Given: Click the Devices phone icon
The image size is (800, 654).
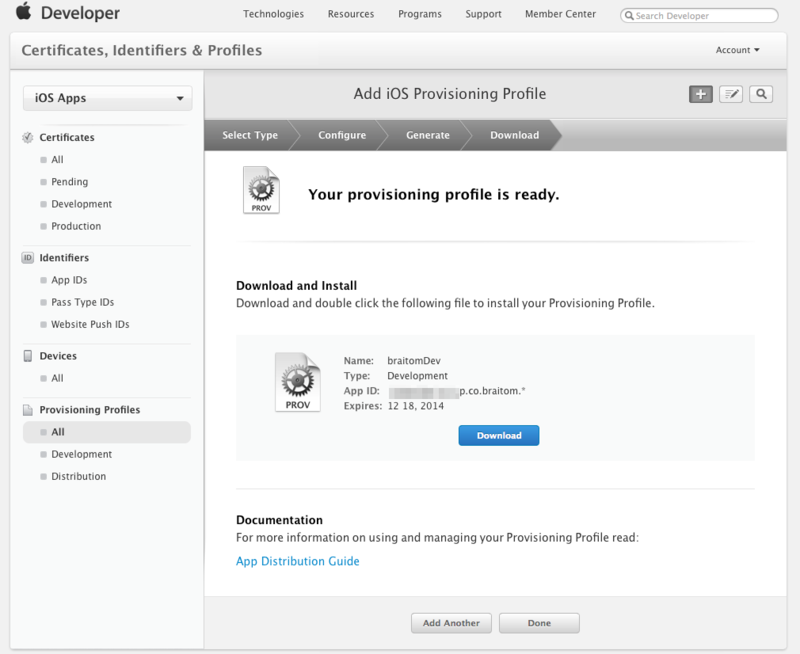Looking at the screenshot, I should click(28, 356).
